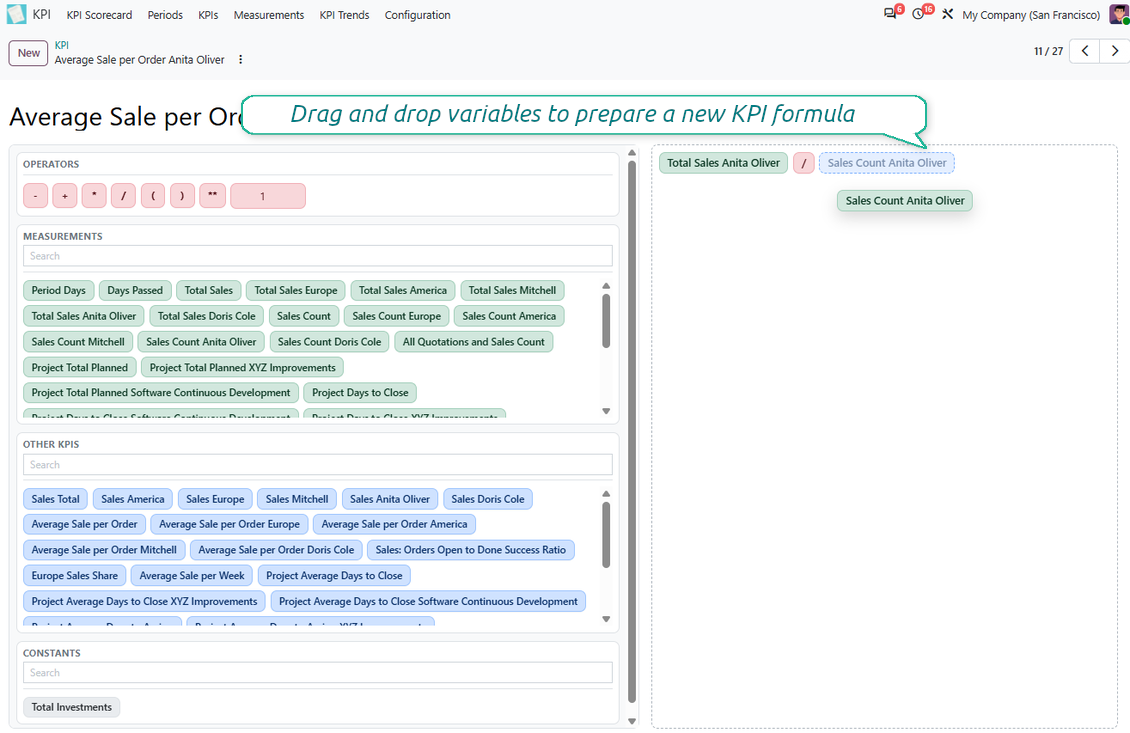This screenshot has height=733, width=1130.
Task: Open the Periods menu
Action: coord(165,15)
